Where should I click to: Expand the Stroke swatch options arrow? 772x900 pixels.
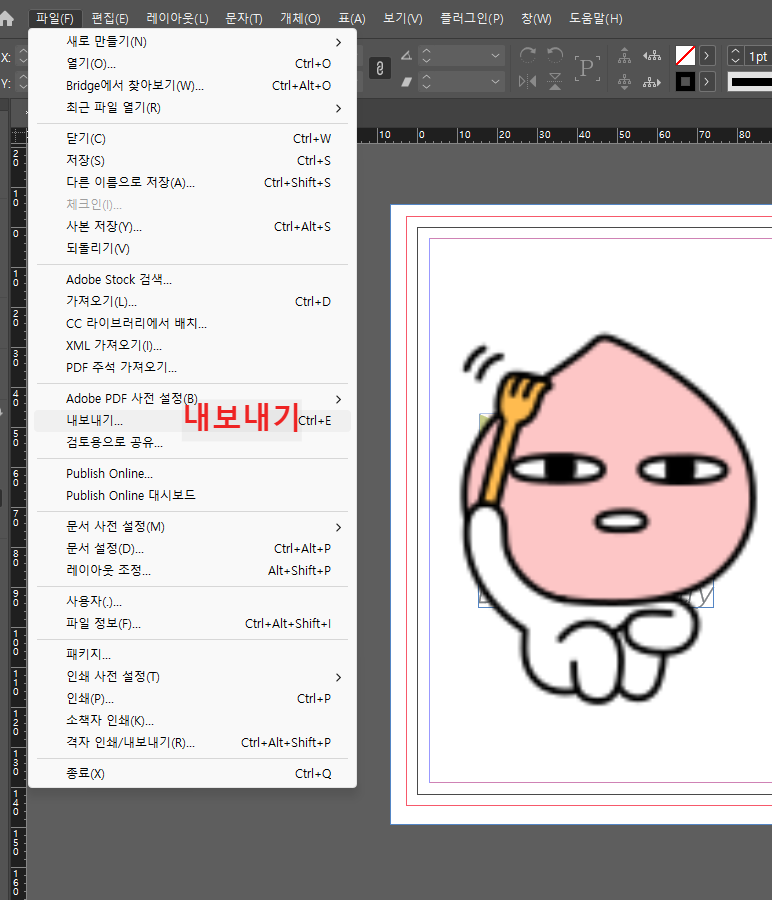[x=707, y=82]
